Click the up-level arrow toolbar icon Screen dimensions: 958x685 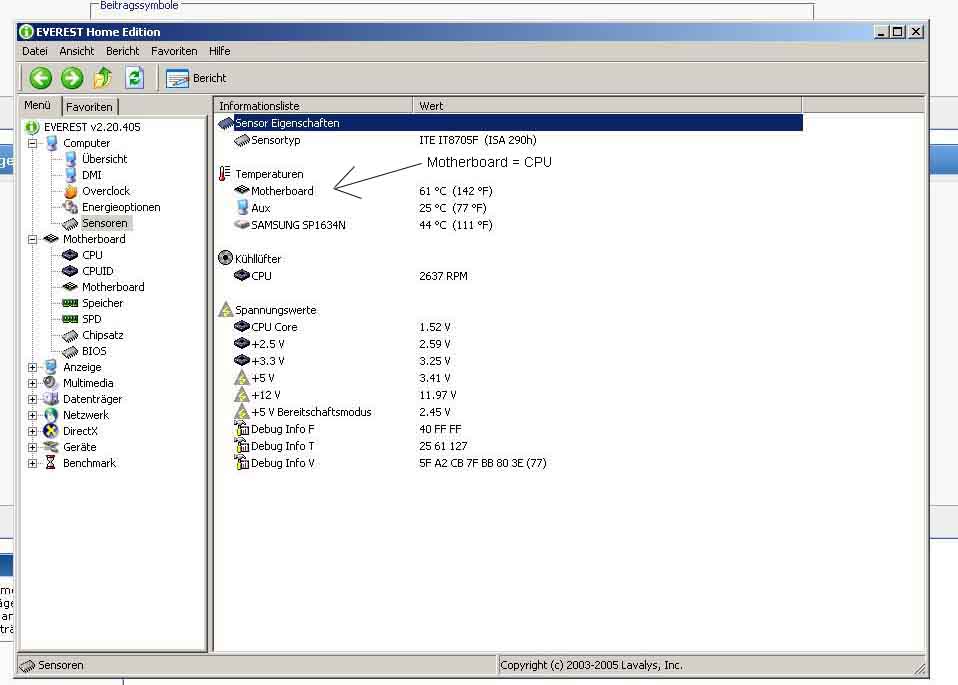coord(103,78)
